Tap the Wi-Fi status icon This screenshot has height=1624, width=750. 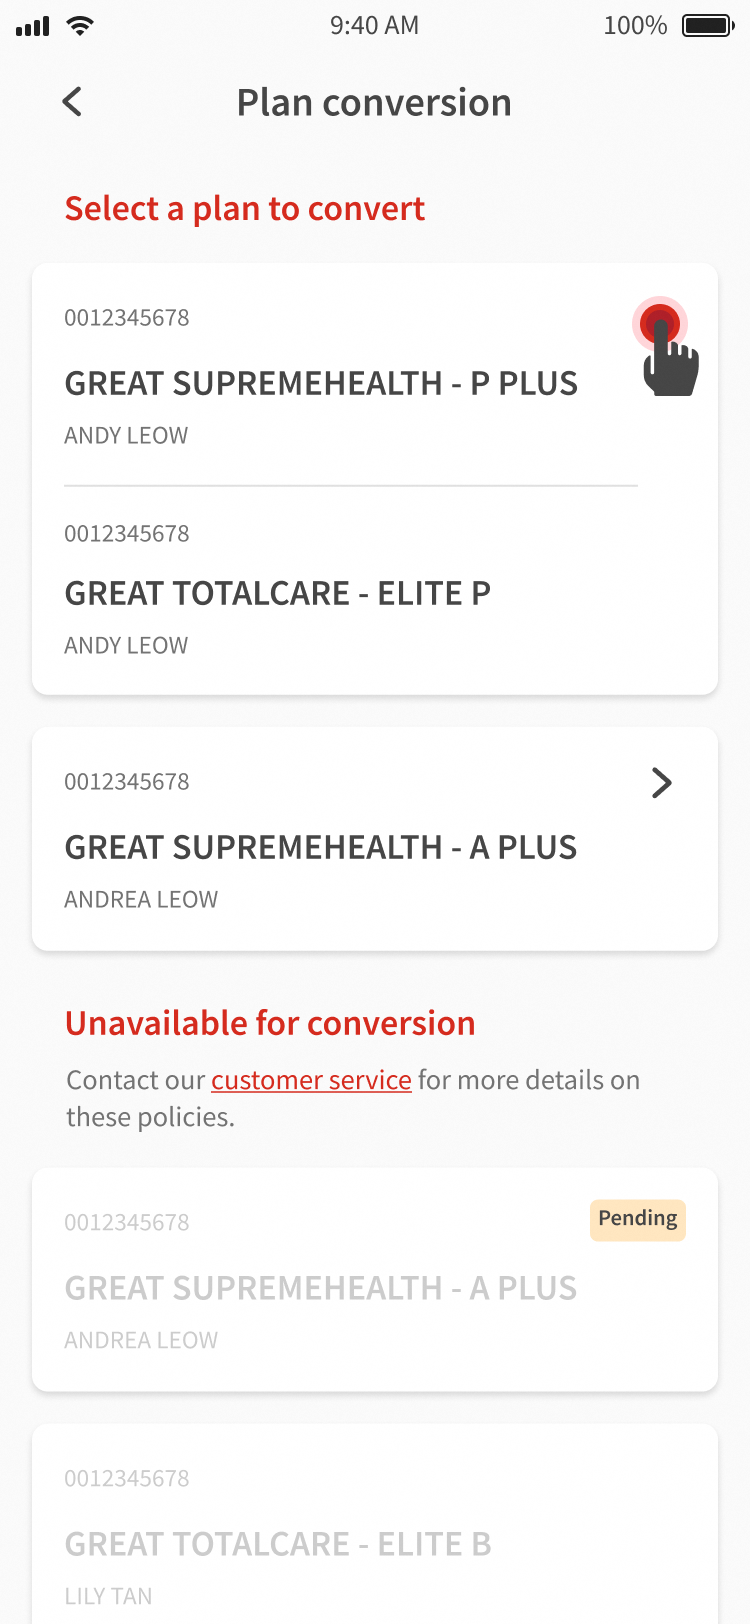tap(80, 26)
